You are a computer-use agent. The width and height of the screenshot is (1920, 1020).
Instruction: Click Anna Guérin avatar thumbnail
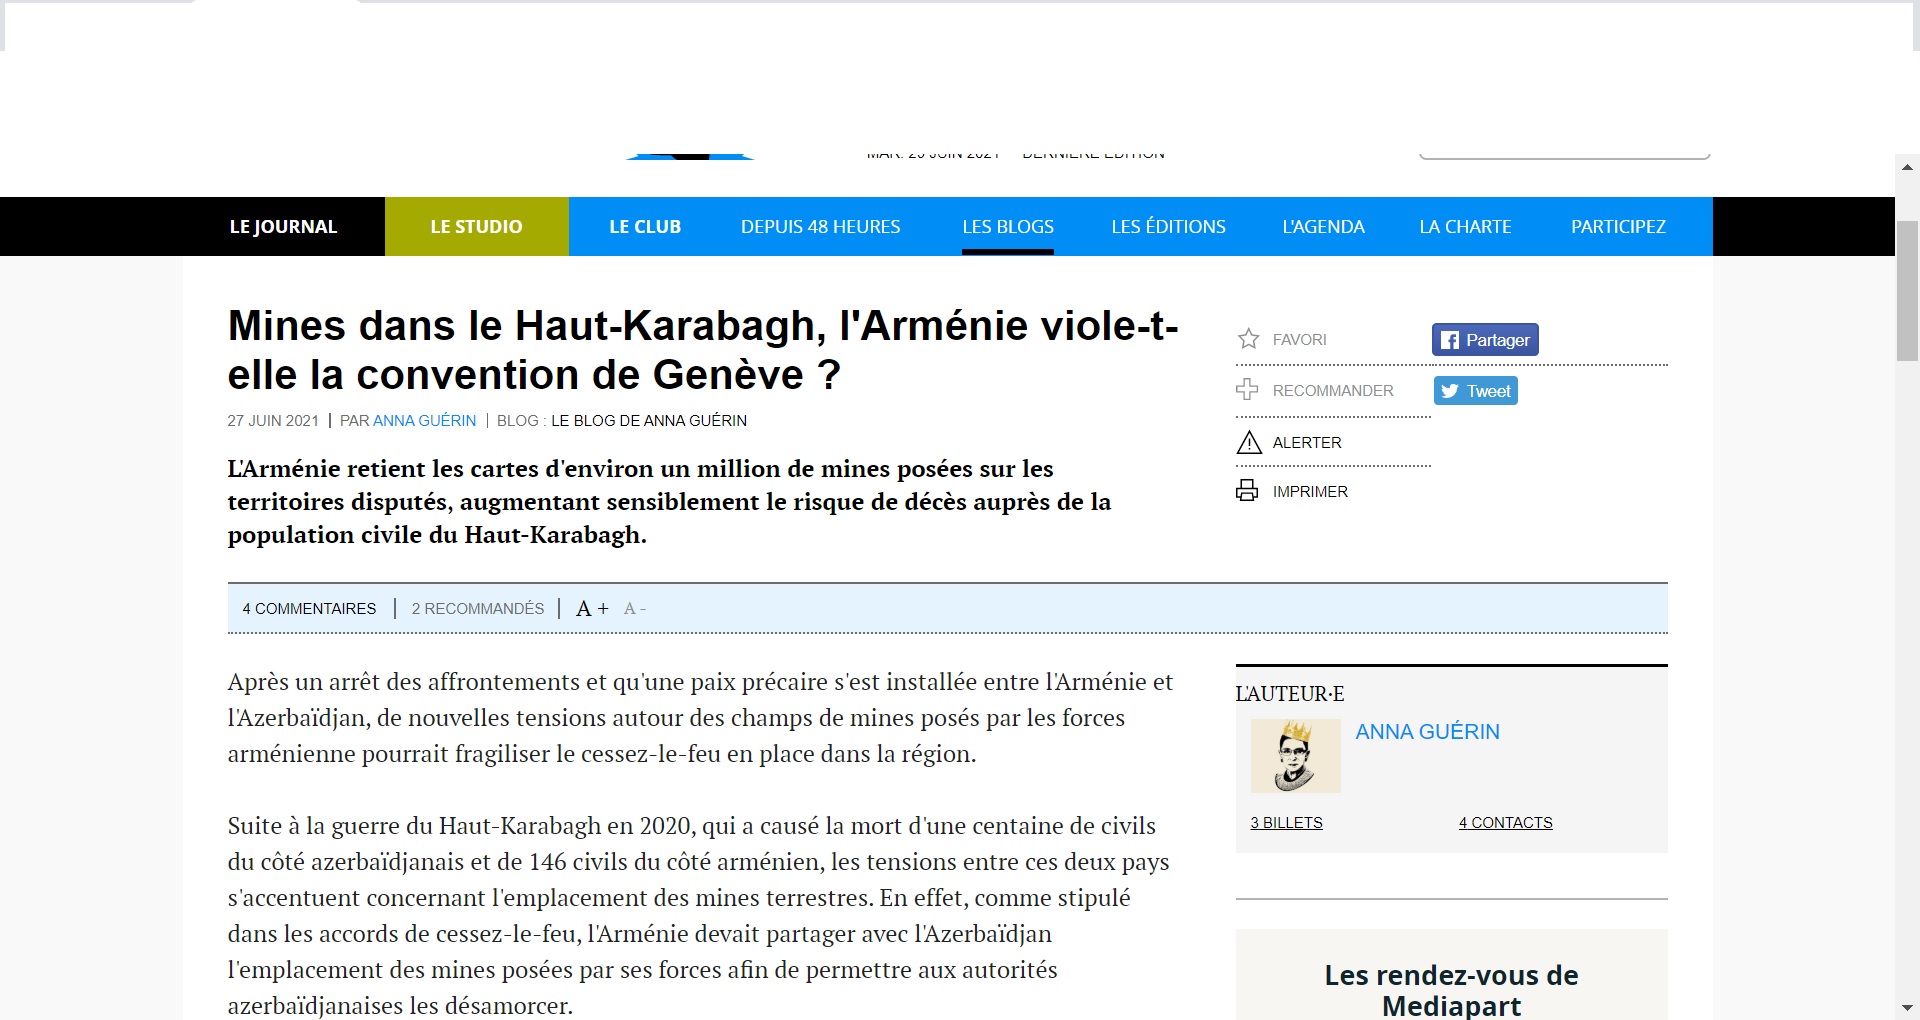coord(1295,756)
